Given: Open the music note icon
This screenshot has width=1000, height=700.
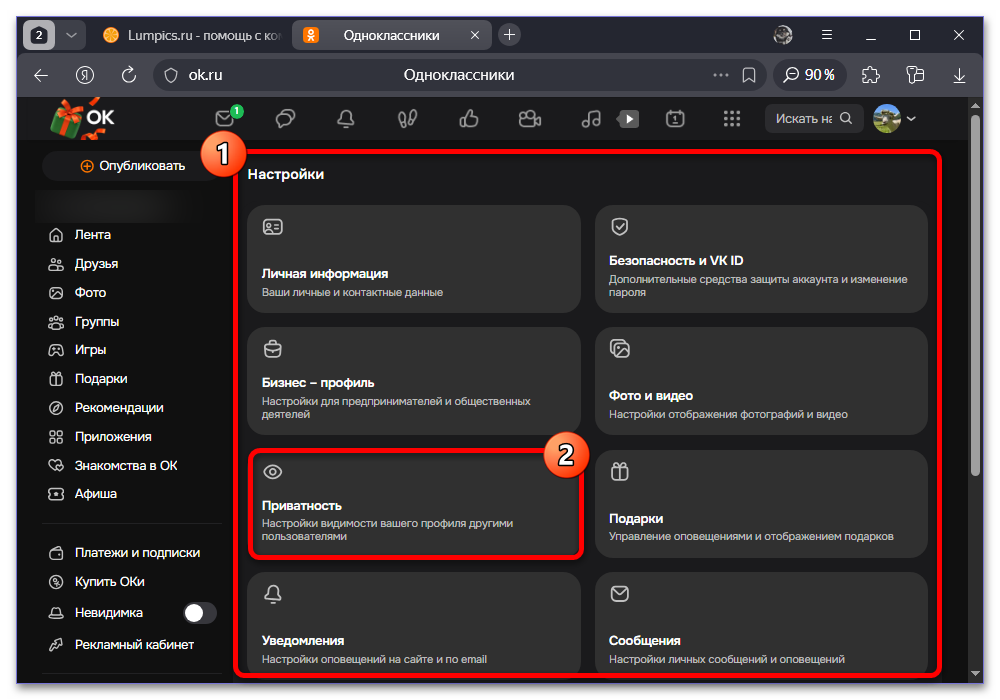Looking at the screenshot, I should pyautogui.click(x=591, y=119).
